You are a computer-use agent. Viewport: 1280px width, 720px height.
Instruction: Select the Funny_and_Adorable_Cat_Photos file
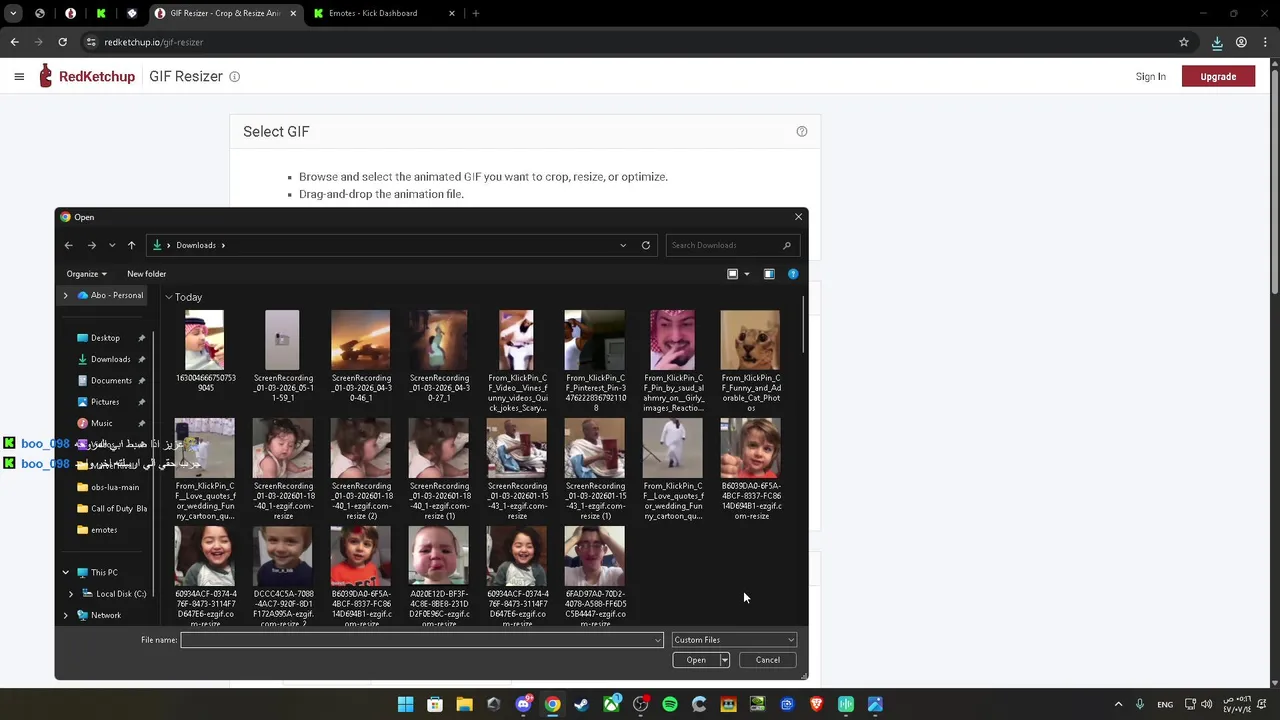751,361
